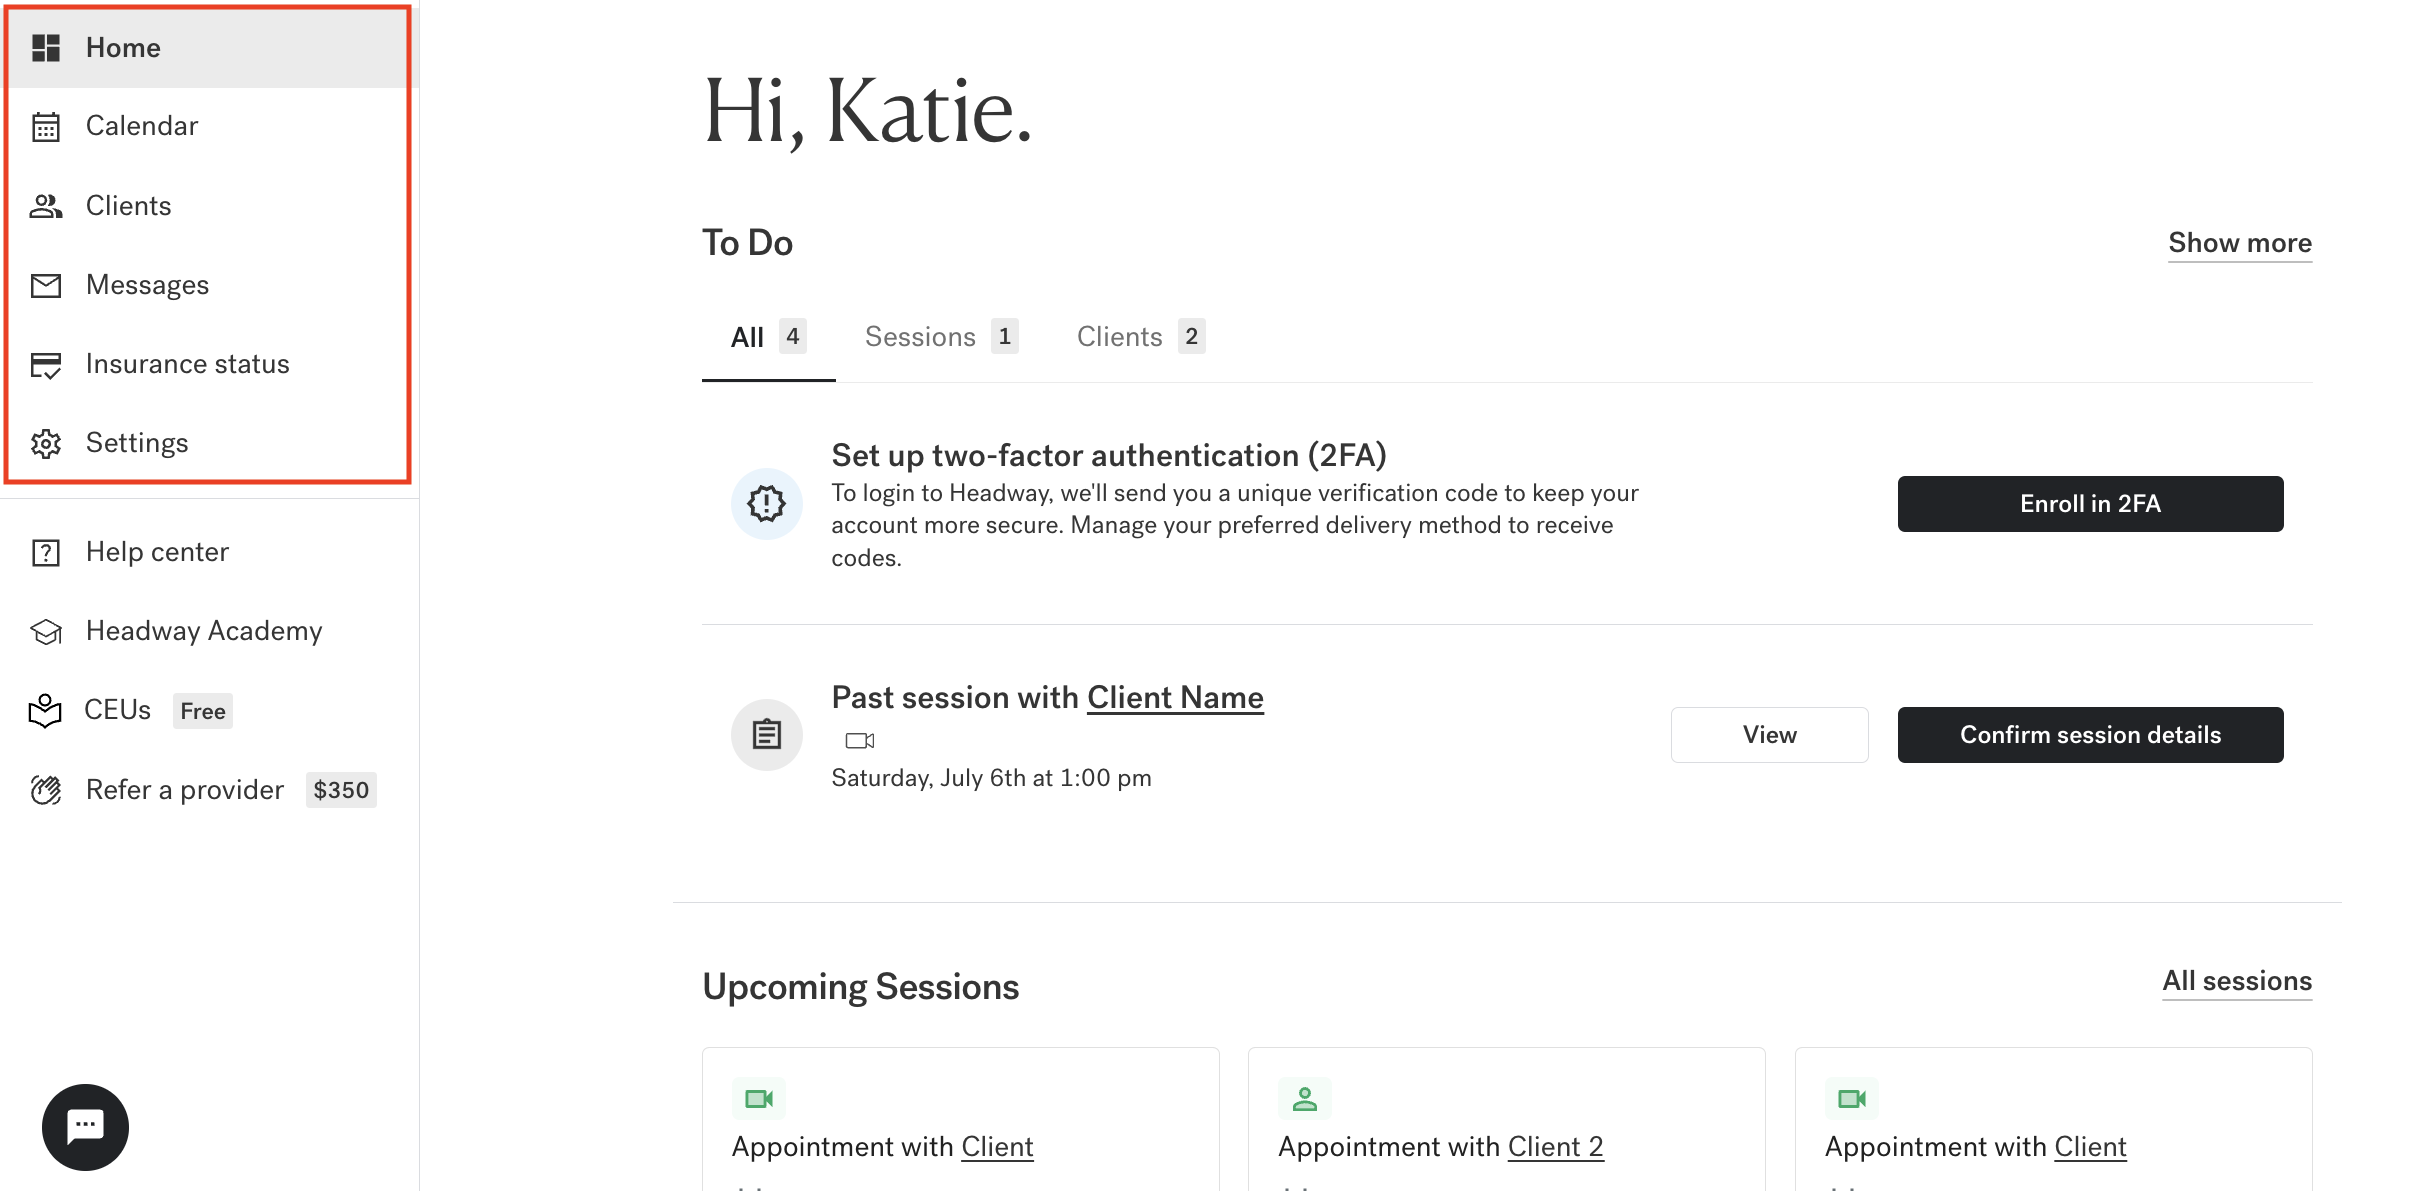Click the Calendar icon in sidebar

46,127
